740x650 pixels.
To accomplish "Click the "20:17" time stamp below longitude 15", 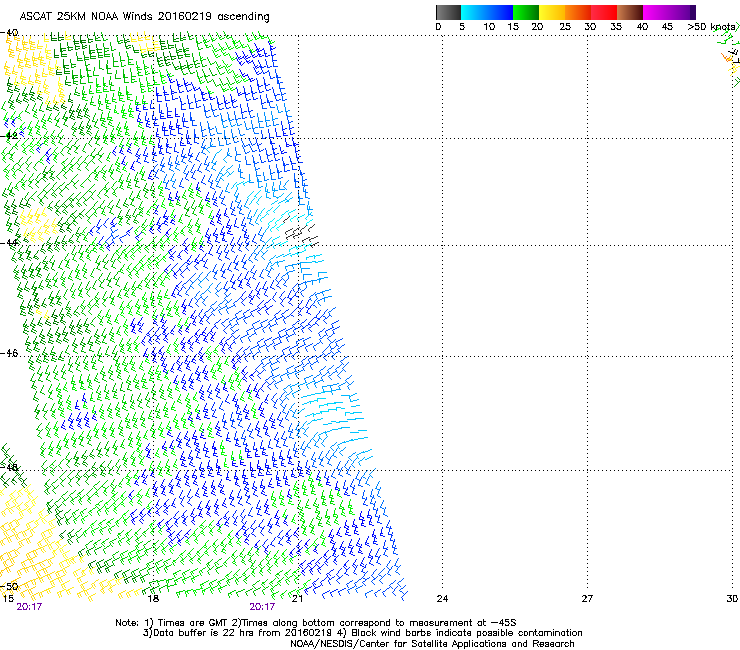I will tap(29, 607).
